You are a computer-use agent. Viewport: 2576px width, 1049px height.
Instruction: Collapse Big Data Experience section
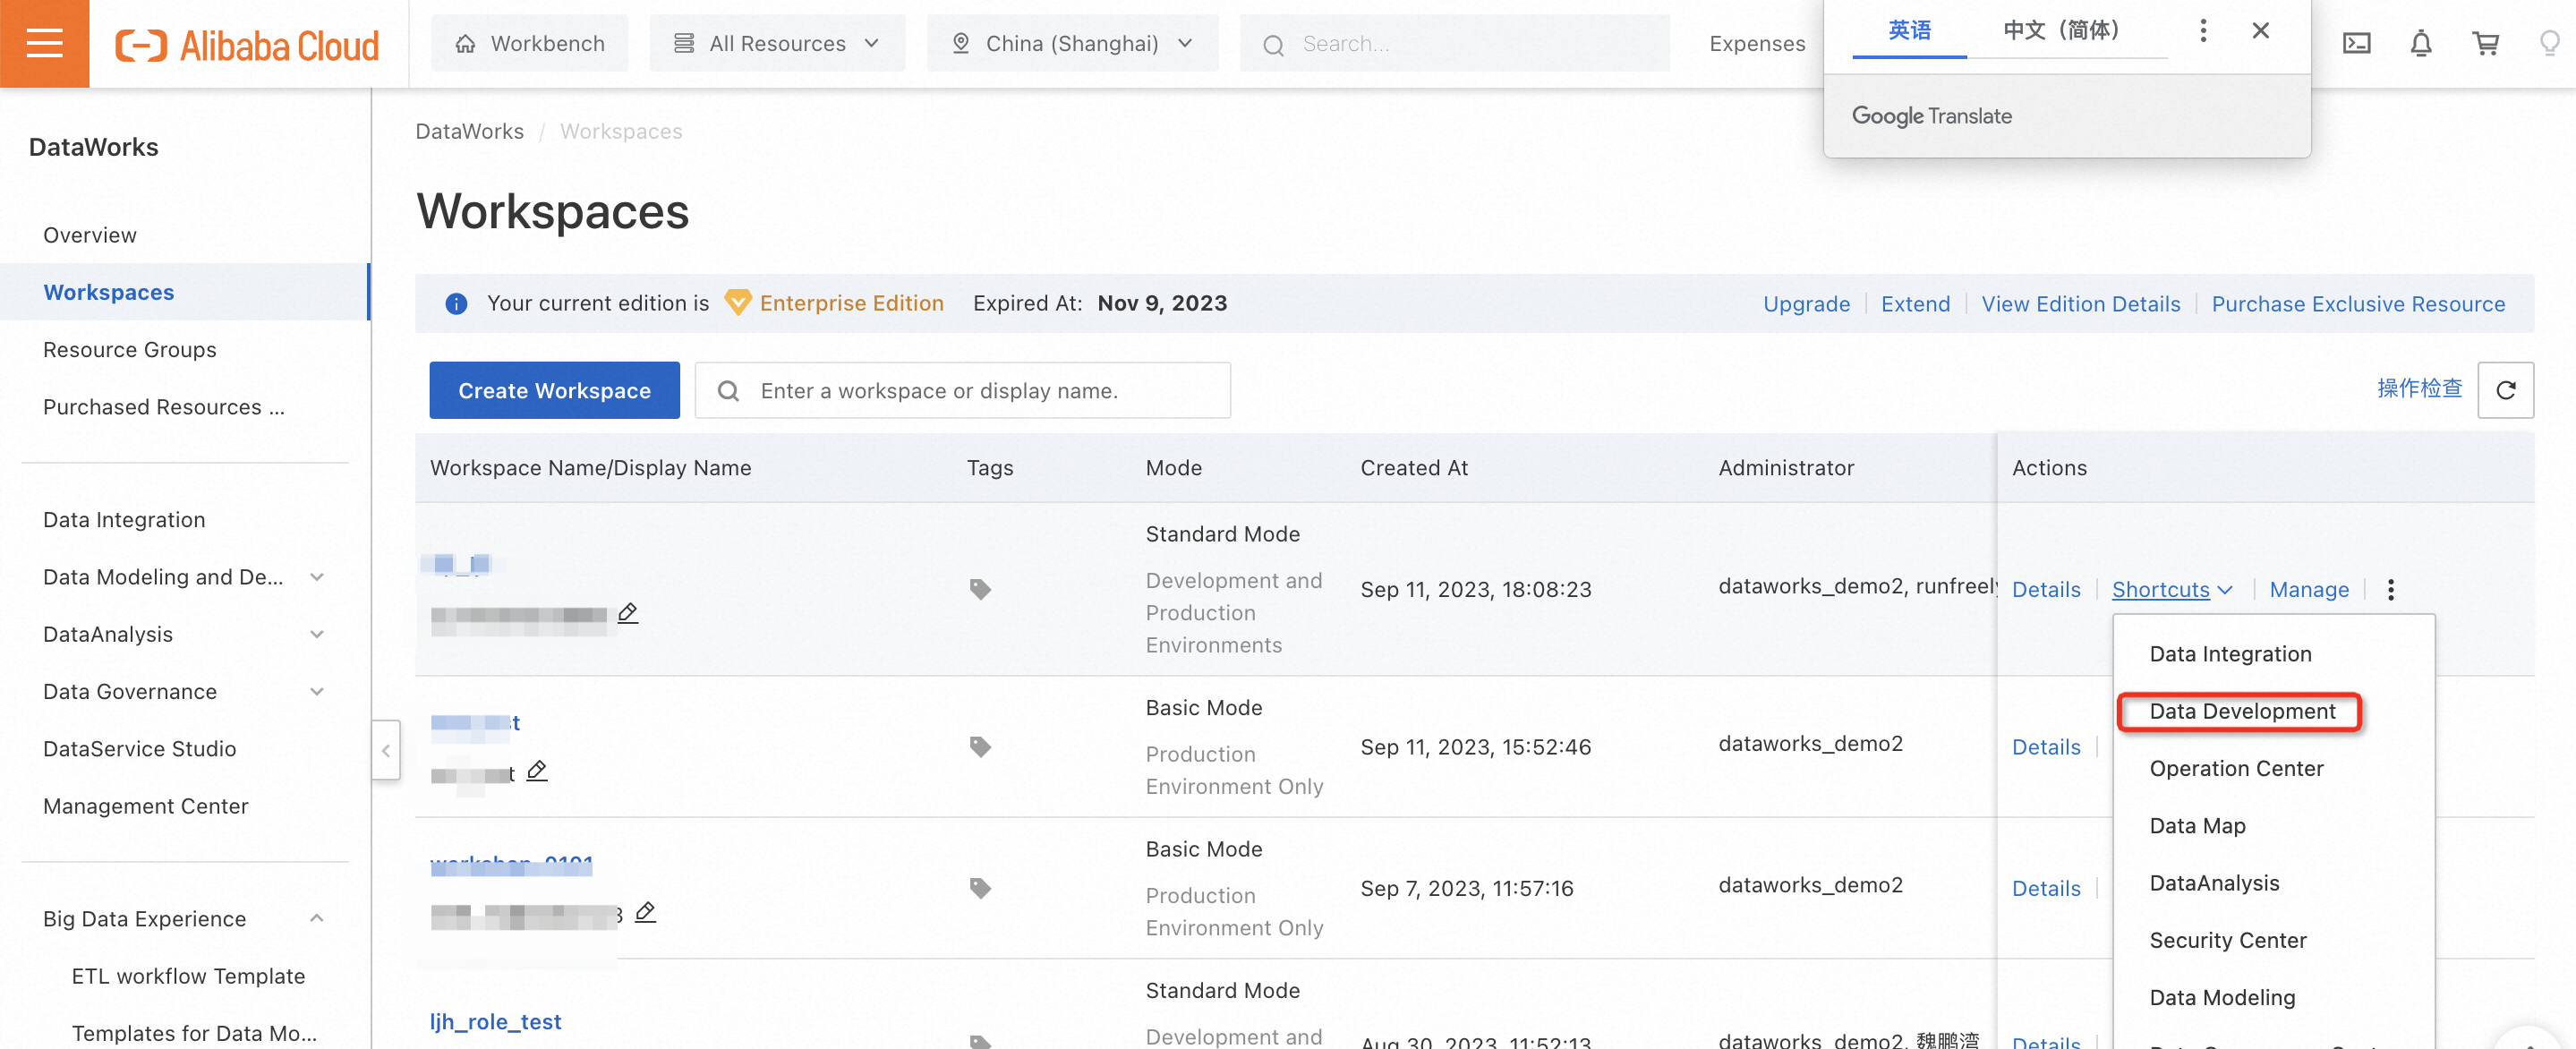pyautogui.click(x=317, y=918)
